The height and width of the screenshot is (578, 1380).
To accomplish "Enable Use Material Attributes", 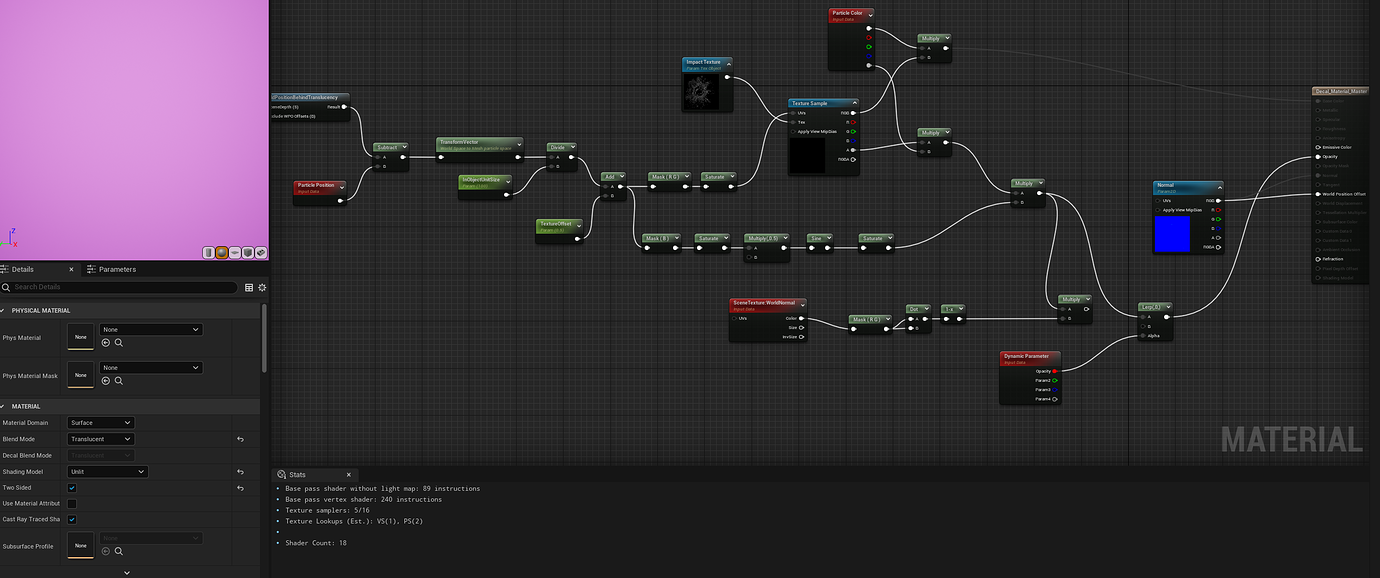I will (71, 503).
